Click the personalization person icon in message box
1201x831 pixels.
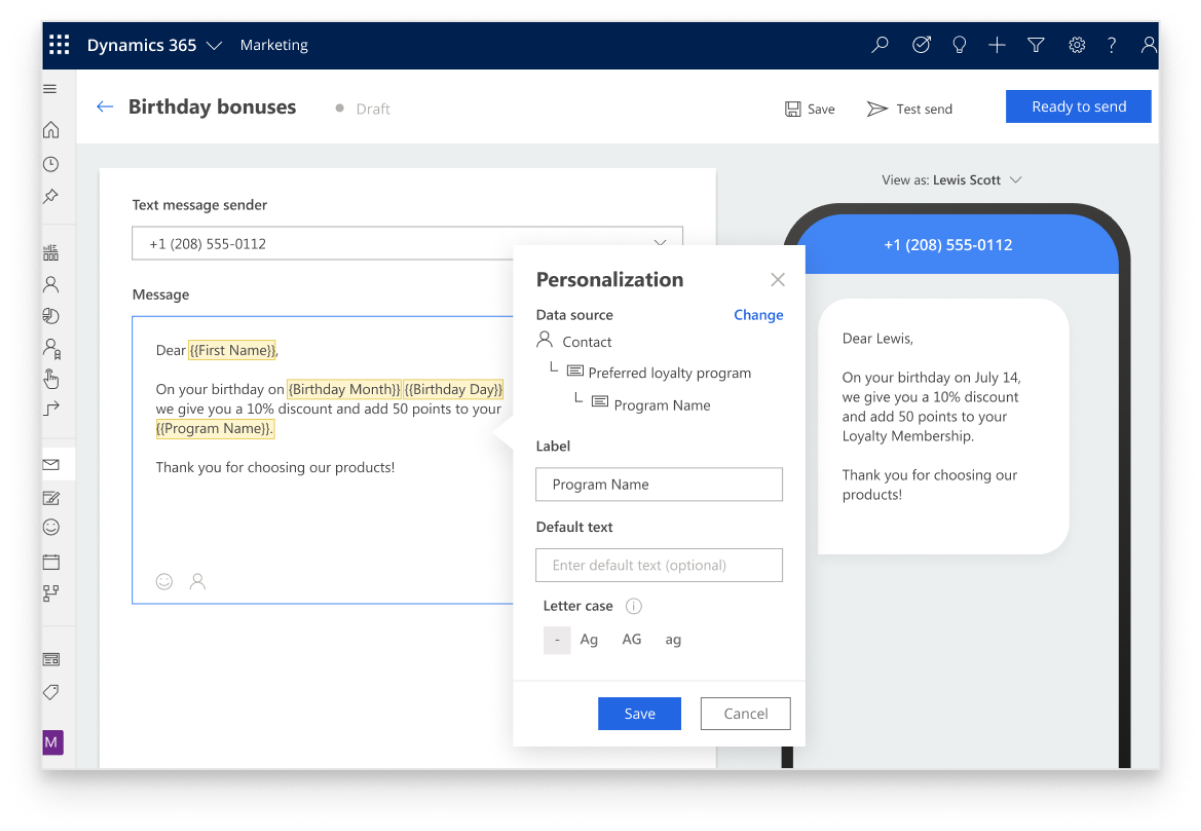198,581
